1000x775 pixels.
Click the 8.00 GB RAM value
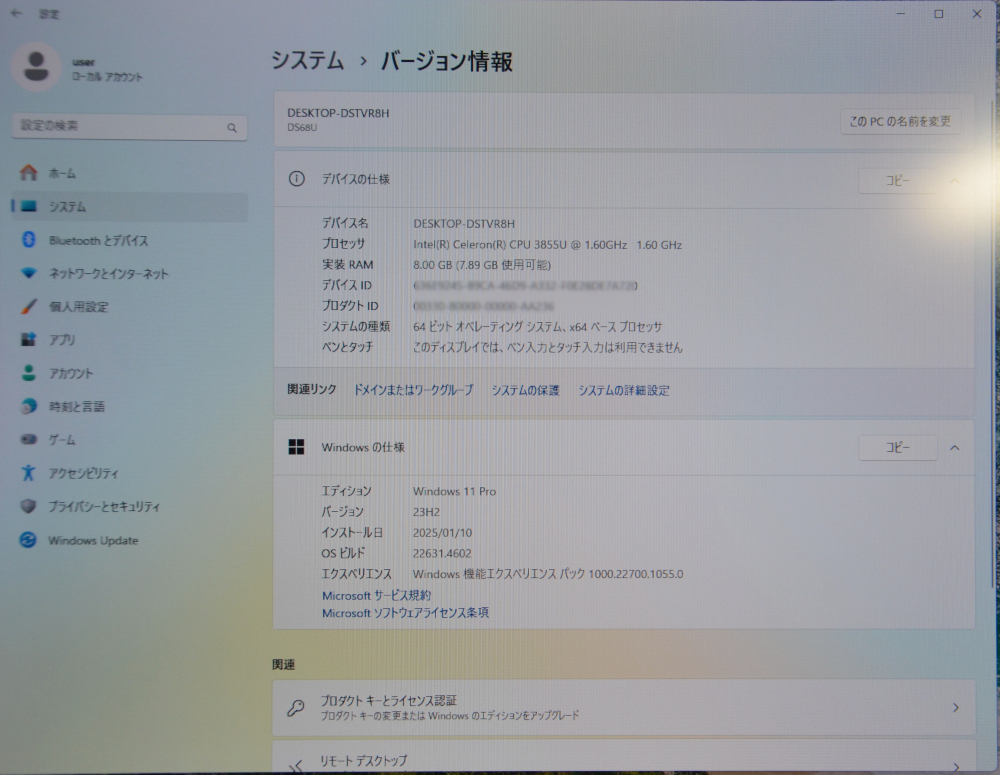482,265
